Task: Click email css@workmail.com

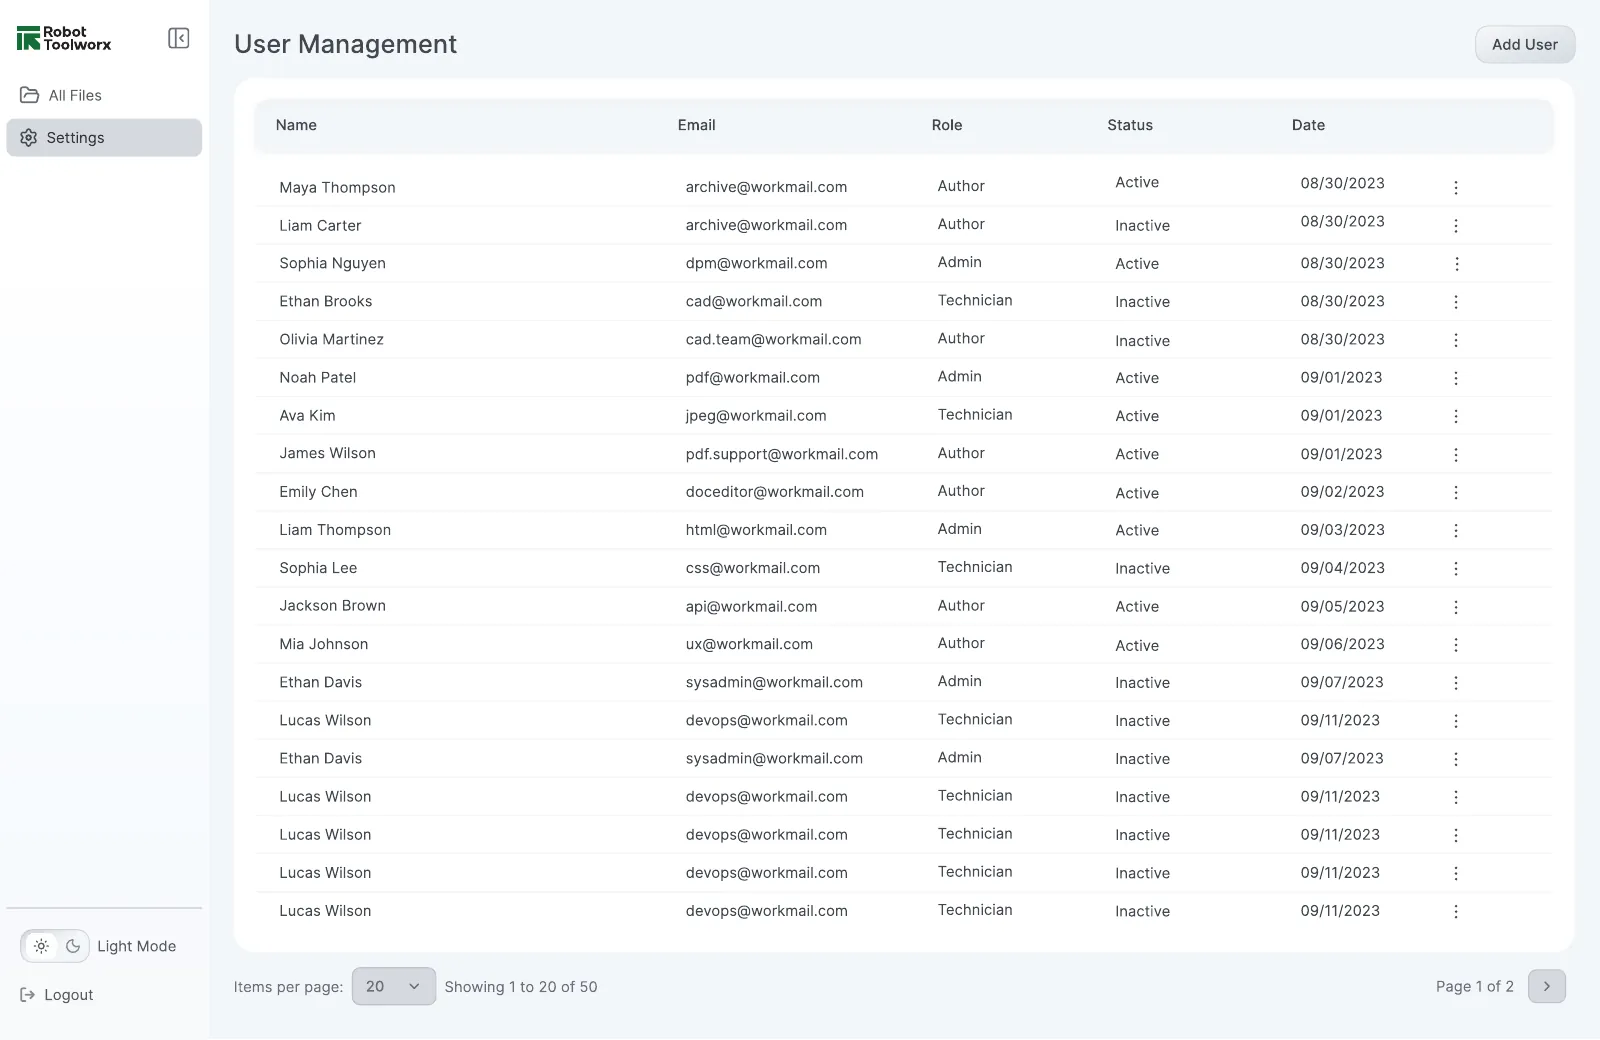Action: click(x=752, y=568)
